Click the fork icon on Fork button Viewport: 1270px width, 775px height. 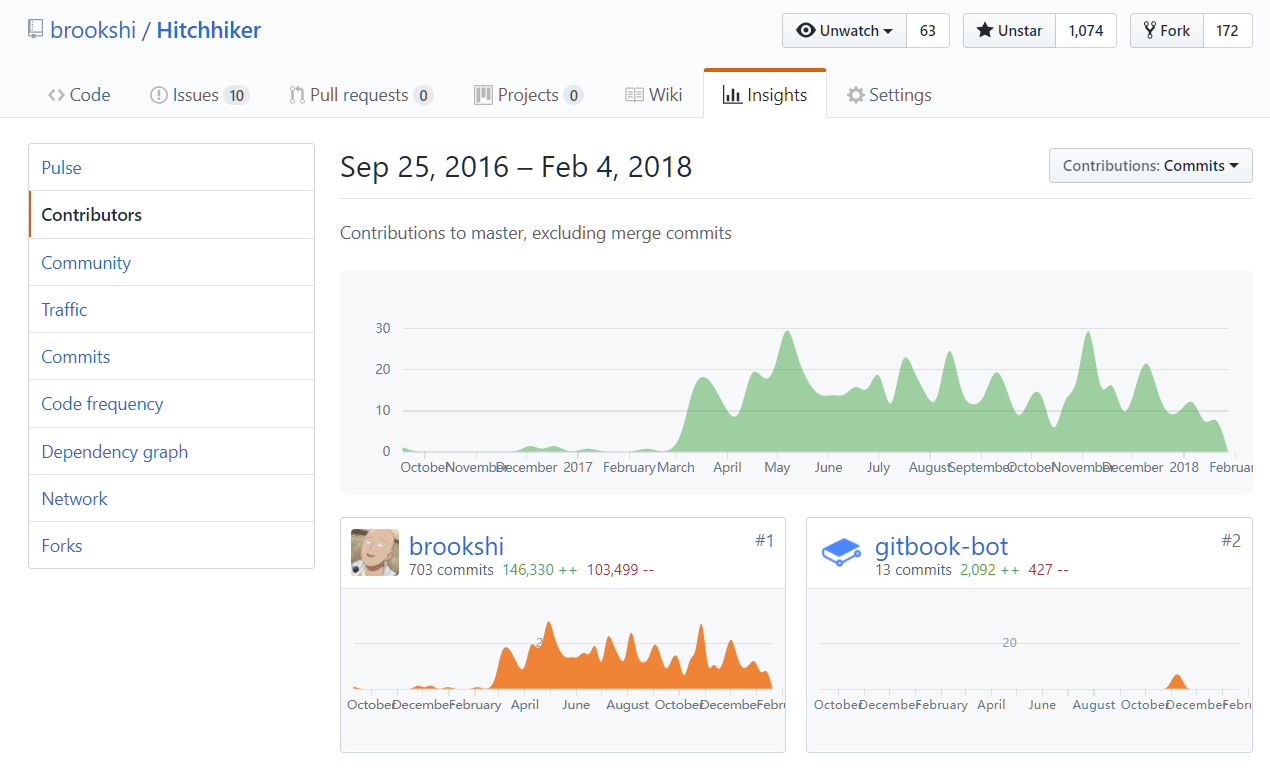[x=1149, y=30]
